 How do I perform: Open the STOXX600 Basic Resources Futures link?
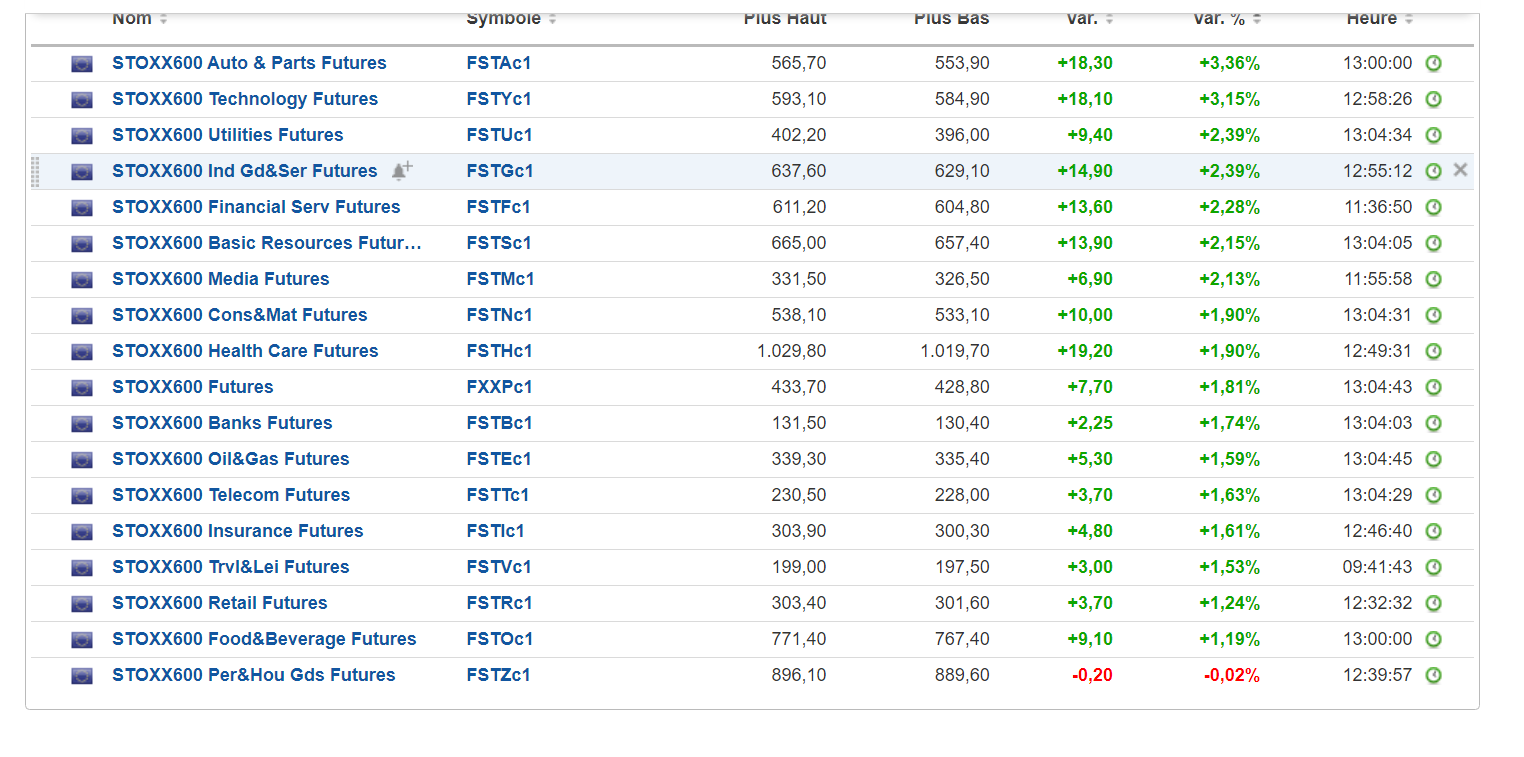[267, 243]
